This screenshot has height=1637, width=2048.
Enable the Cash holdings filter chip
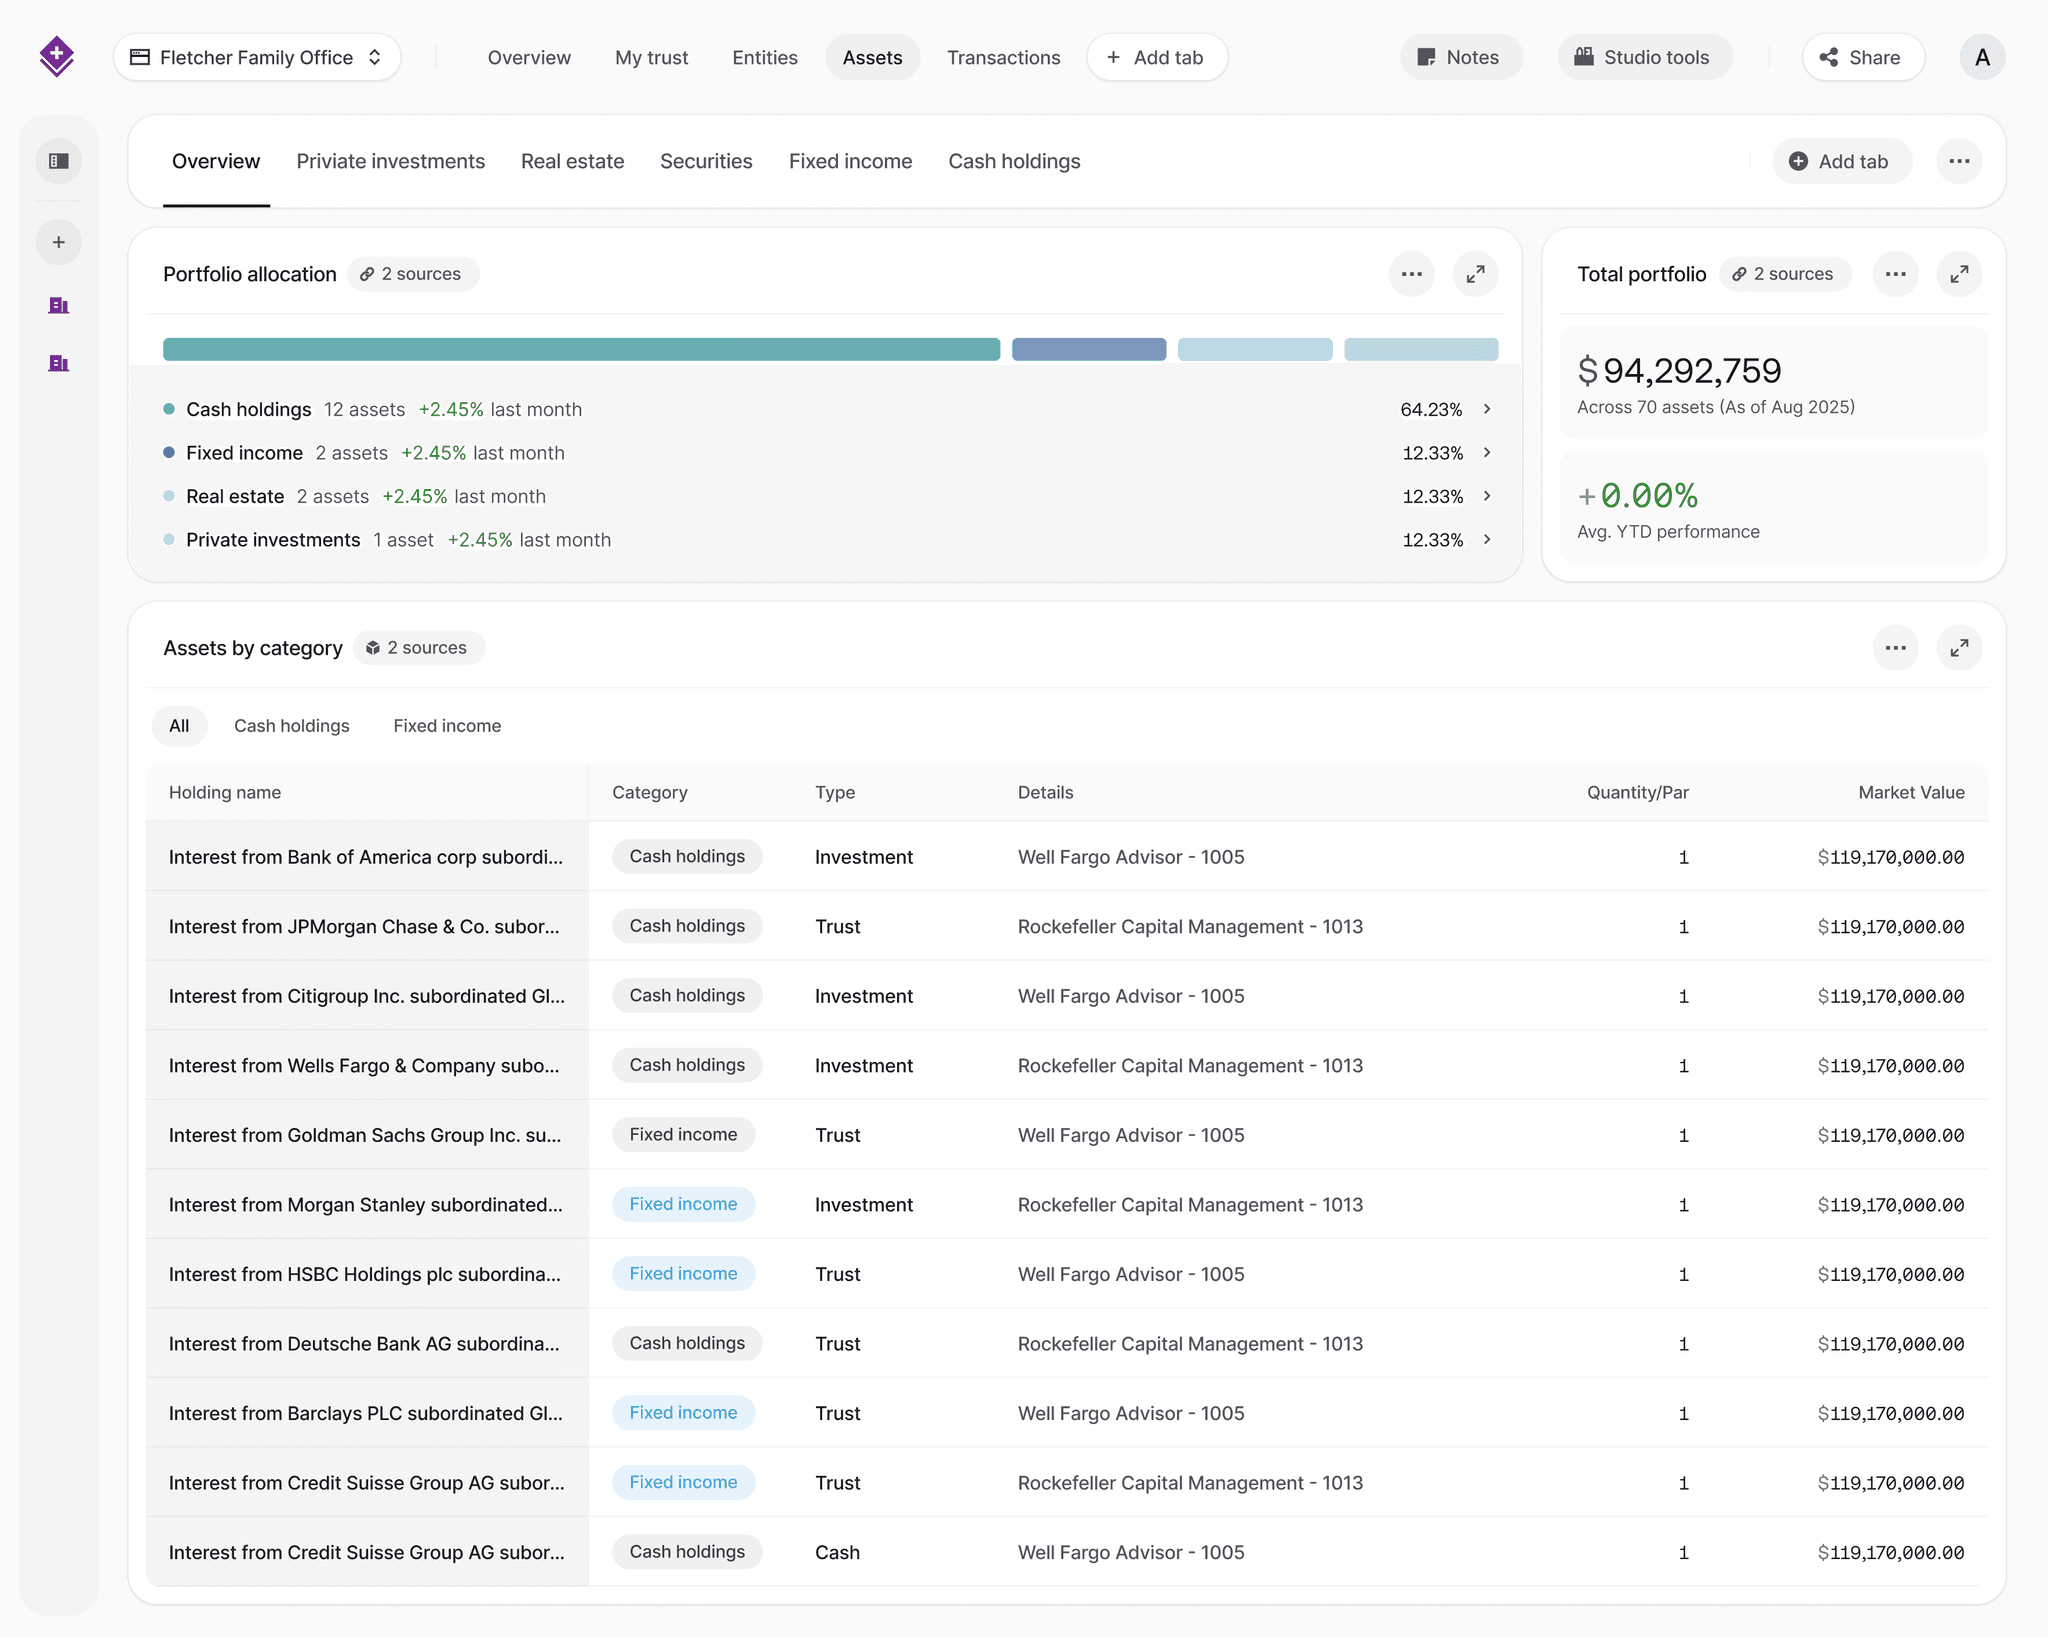coord(291,725)
